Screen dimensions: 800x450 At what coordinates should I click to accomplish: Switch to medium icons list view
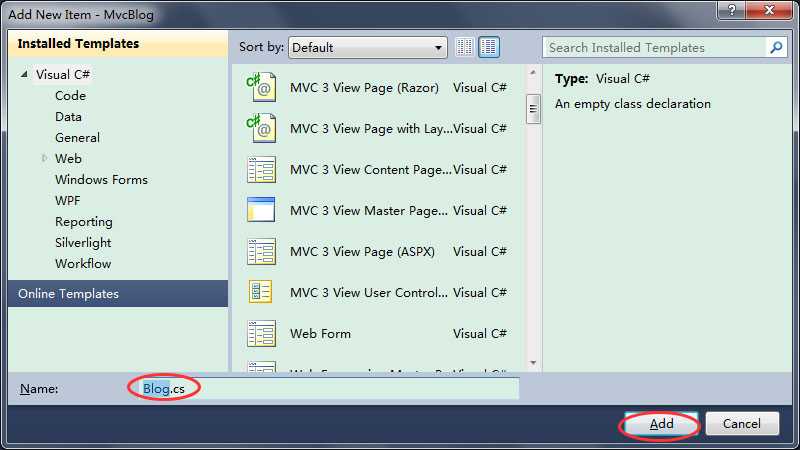(x=488, y=47)
